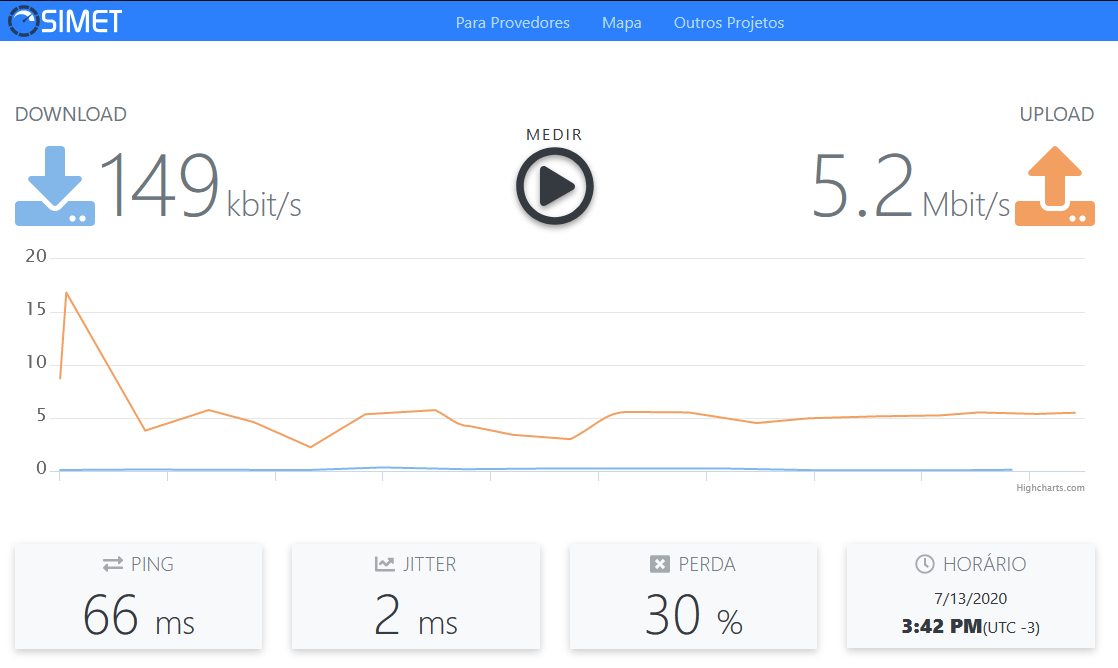Click the PERDA loss x icon
Image resolution: width=1118 pixels, height=668 pixels.
(x=660, y=564)
